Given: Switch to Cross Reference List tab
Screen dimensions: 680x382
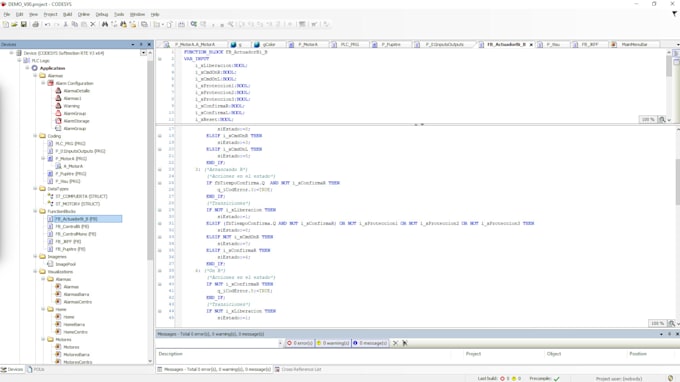Looking at the screenshot, I should pos(298,369).
